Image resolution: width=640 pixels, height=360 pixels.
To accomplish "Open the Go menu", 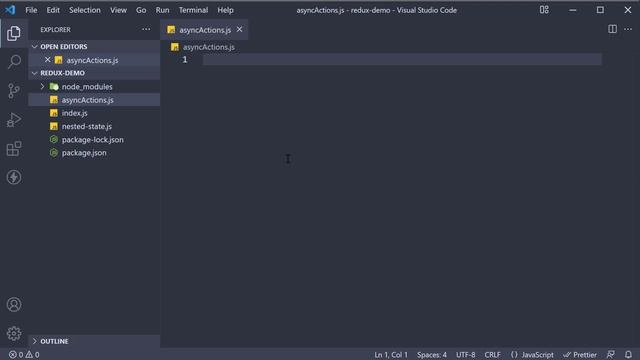I will coord(141,10).
